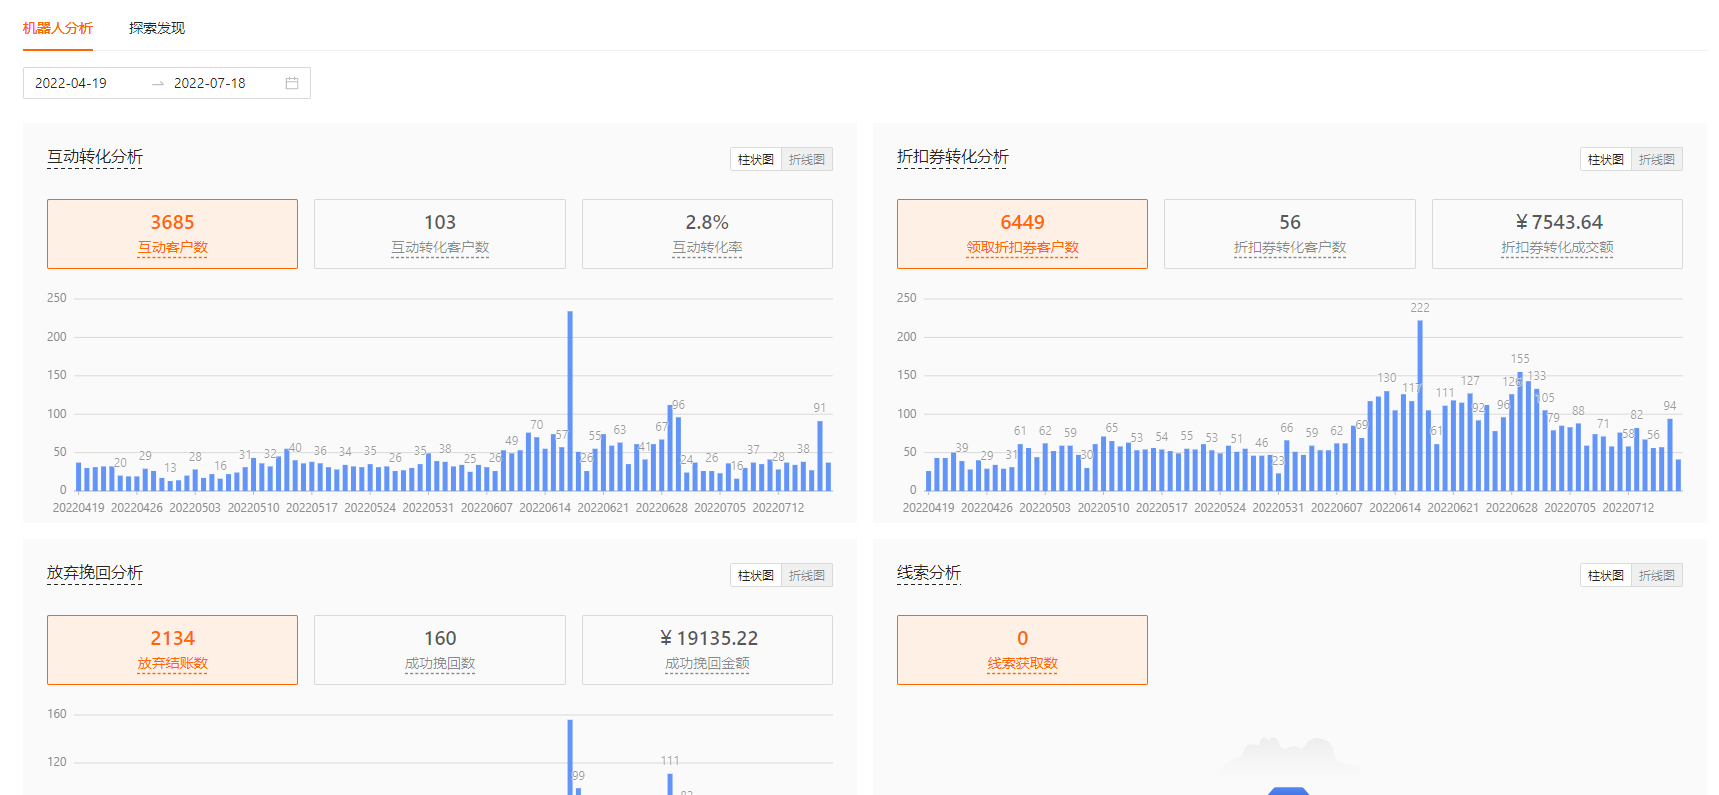Click the bar labeled 96 in 互动 chart
Viewport: 1719px width, 795px height.
[x=678, y=454]
